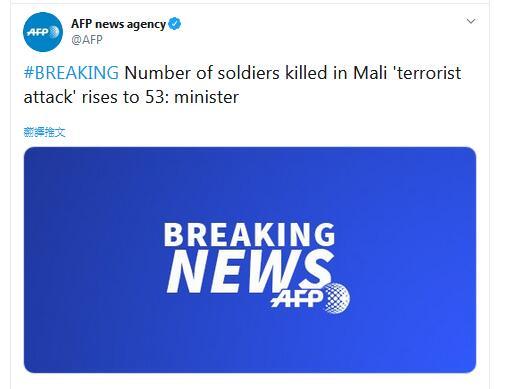Click the Chinese translate tweet link
The height and width of the screenshot is (389, 511).
[x=44, y=132]
